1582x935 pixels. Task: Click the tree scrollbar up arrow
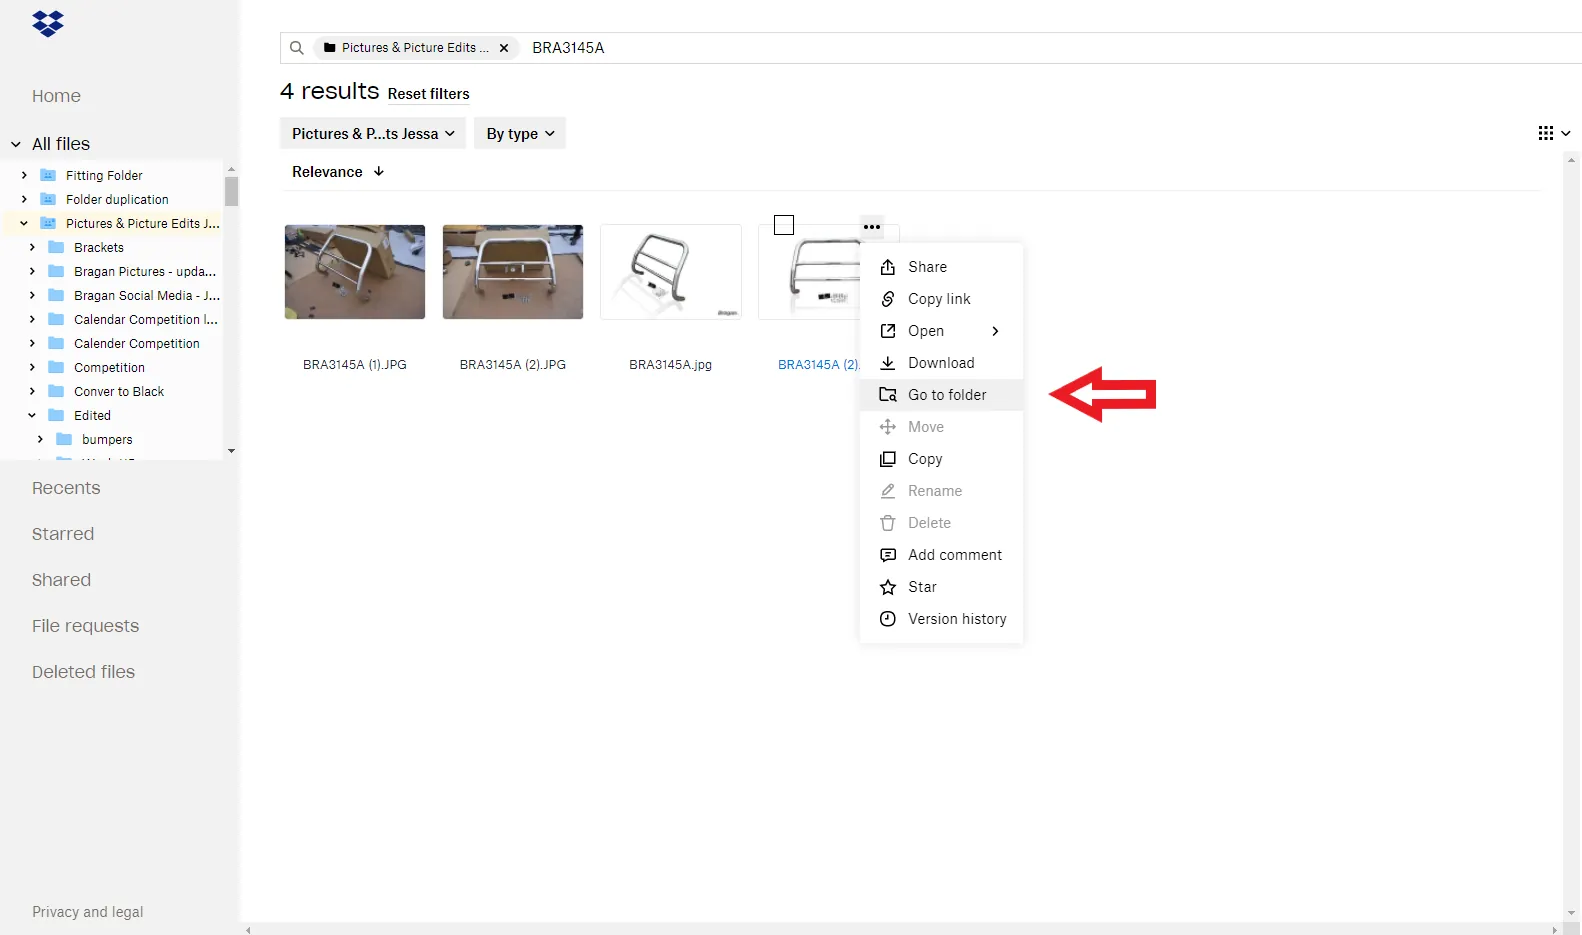[x=231, y=169]
